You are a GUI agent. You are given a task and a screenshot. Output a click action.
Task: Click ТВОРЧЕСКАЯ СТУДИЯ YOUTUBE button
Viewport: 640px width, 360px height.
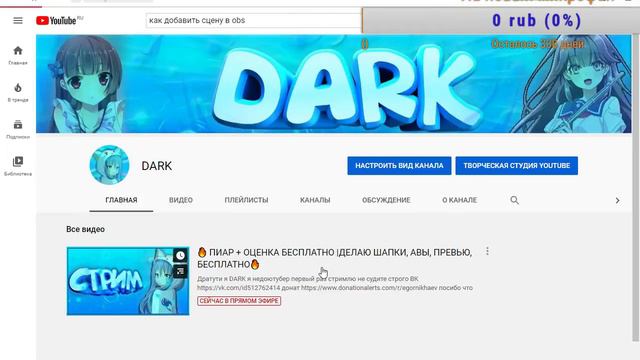517,166
